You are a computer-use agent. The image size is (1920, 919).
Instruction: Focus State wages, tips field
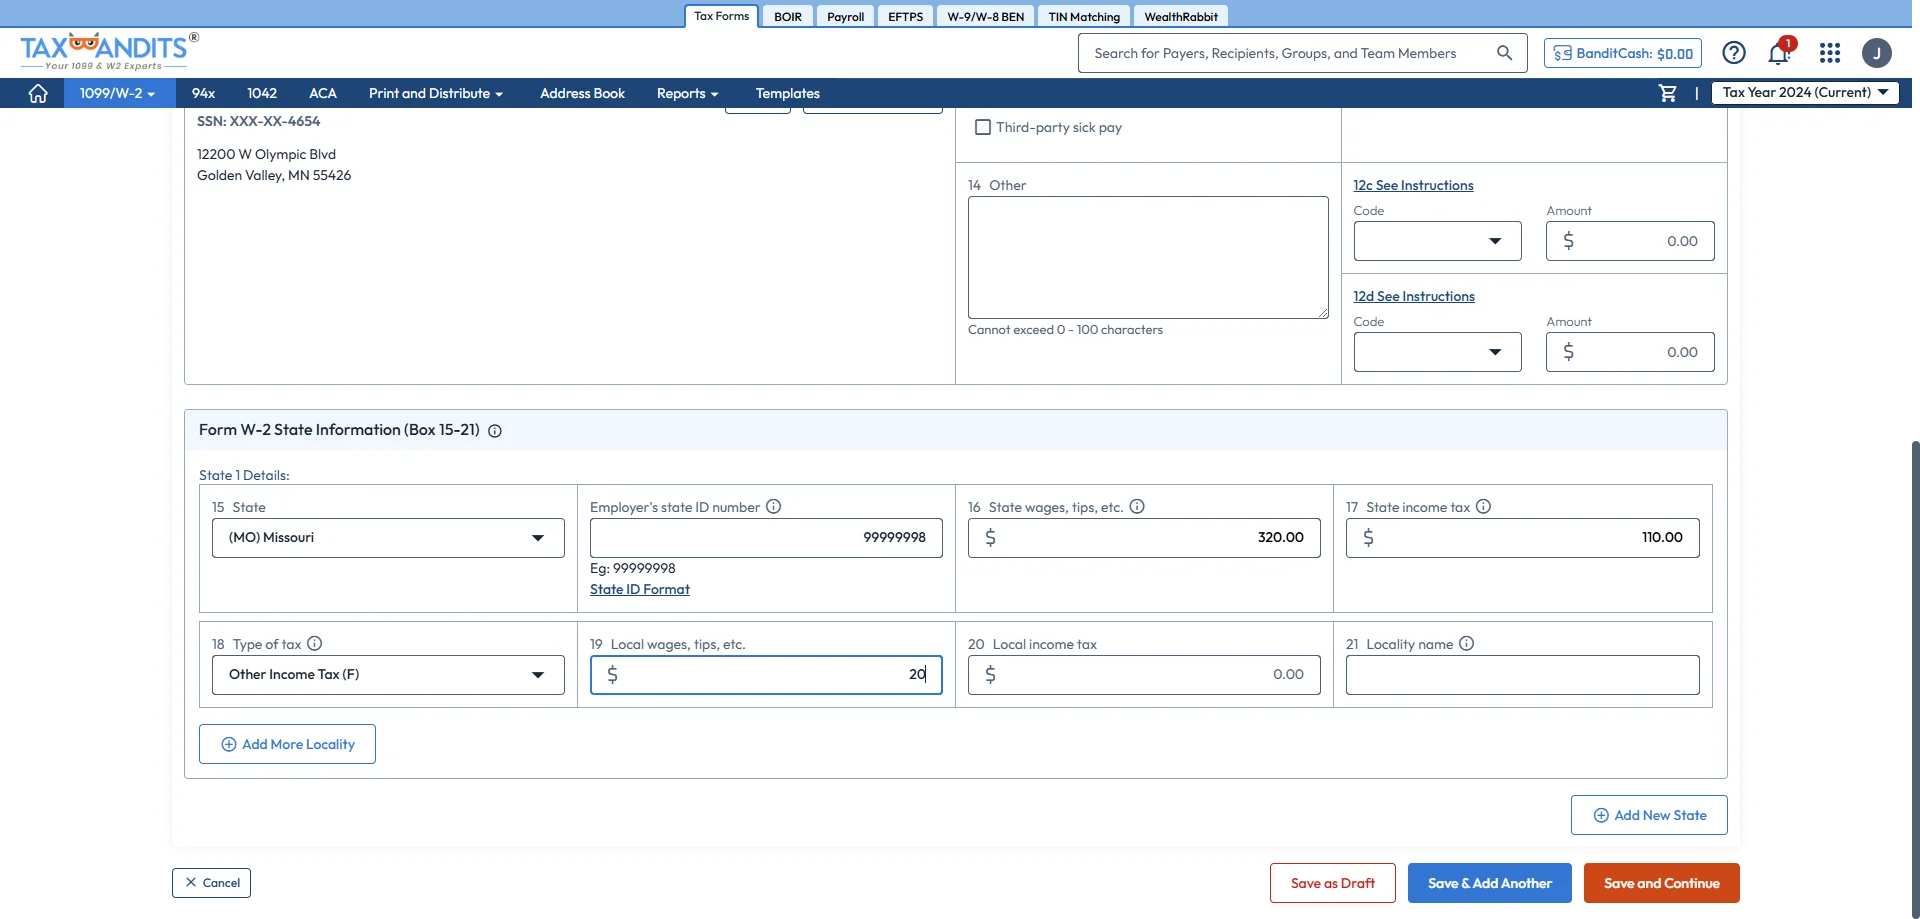coord(1144,538)
